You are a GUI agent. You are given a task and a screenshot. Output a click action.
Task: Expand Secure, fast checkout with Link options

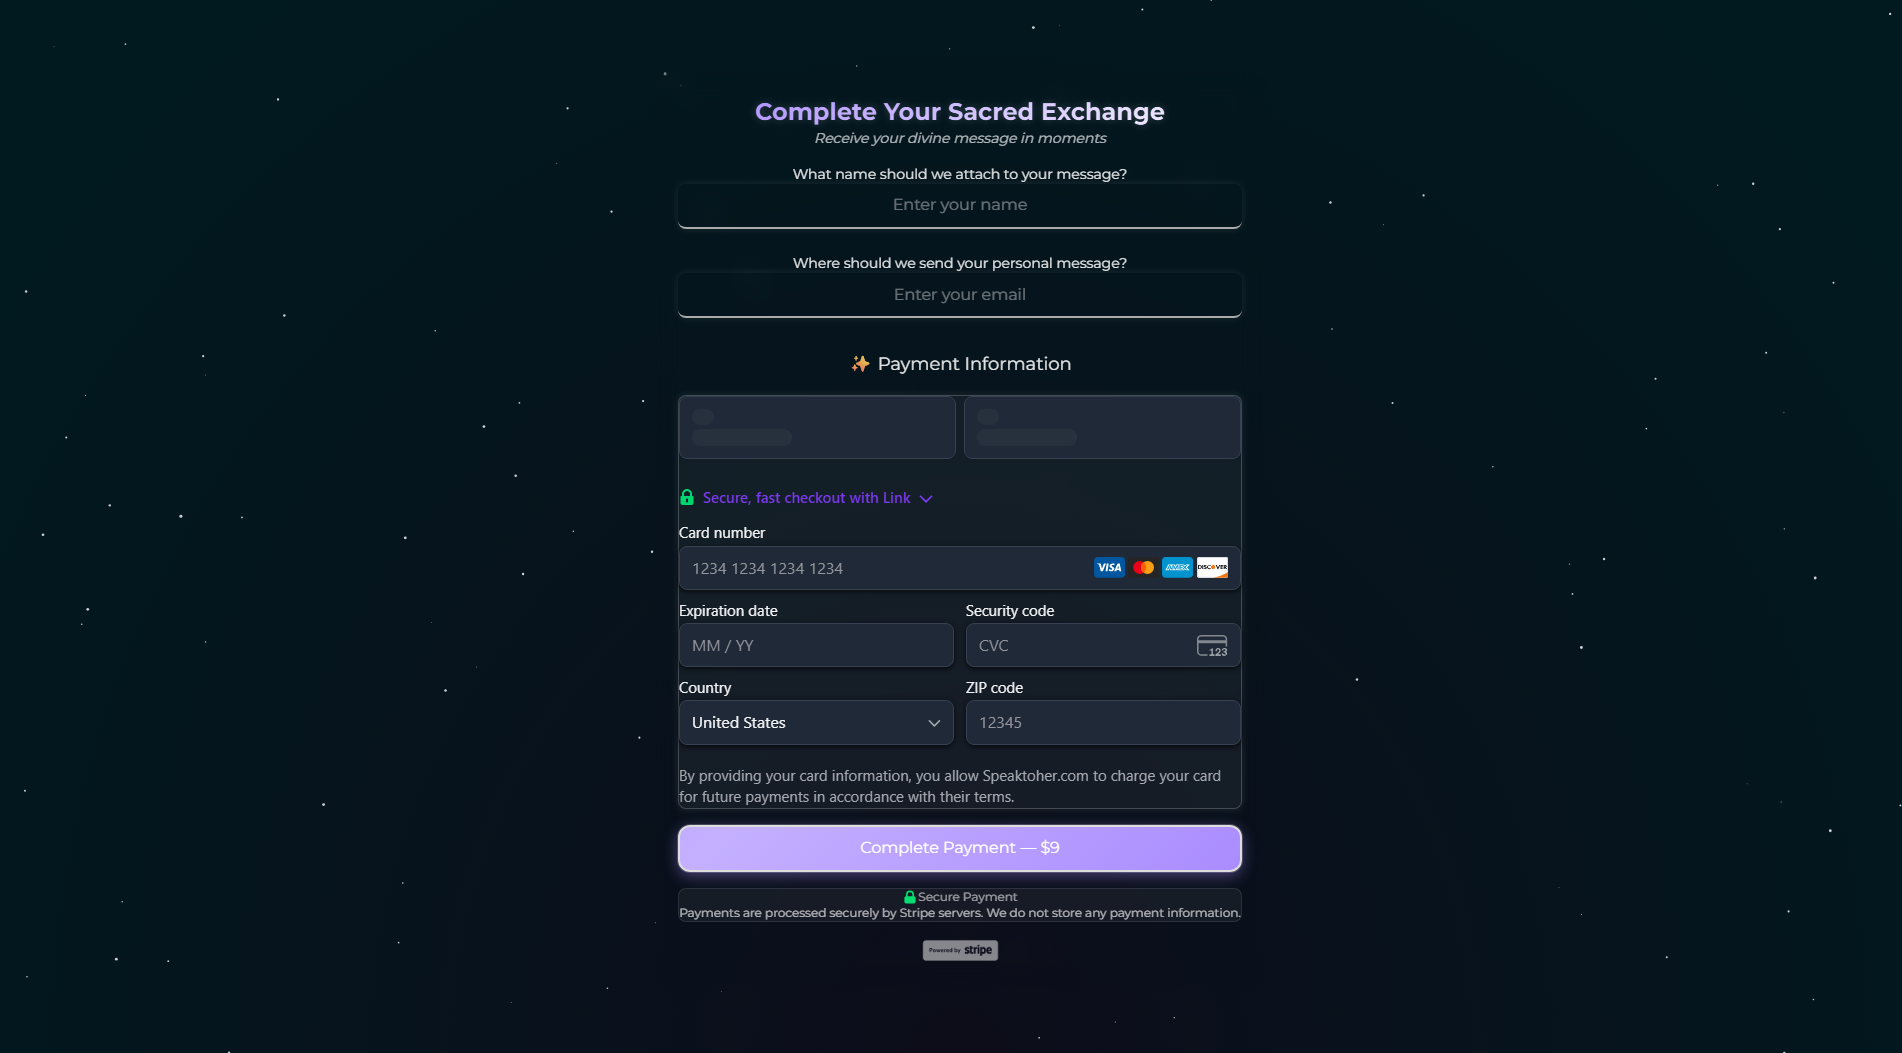coord(925,498)
